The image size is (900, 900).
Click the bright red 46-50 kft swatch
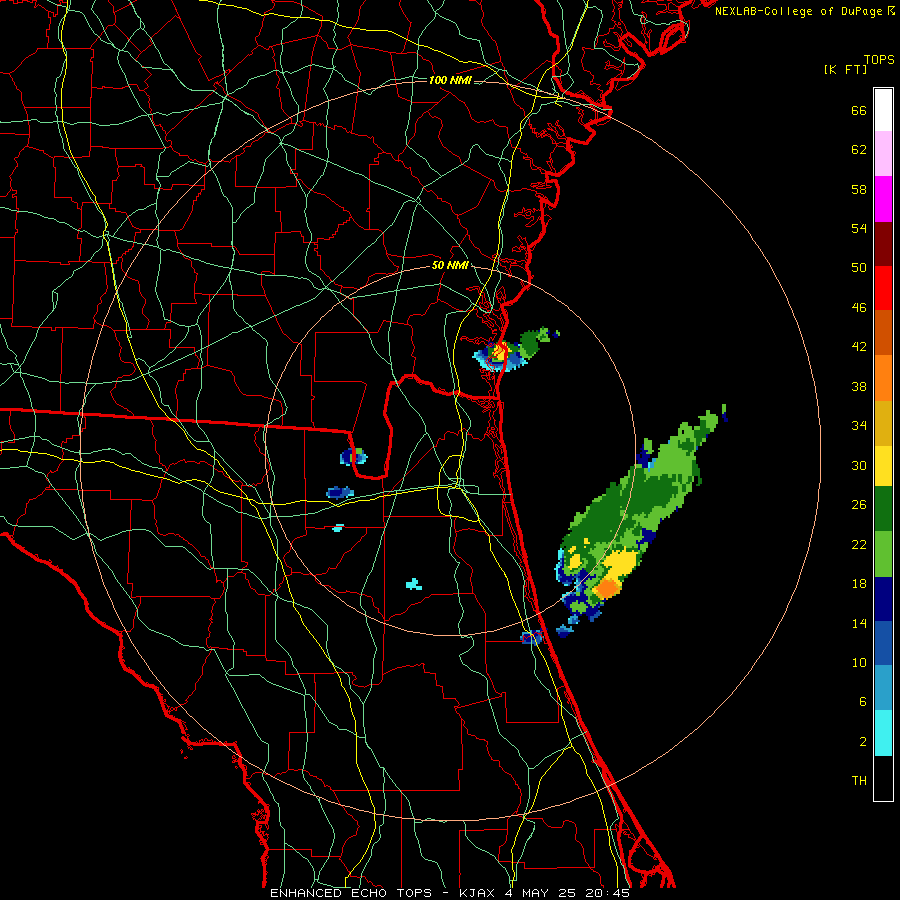coord(883,288)
